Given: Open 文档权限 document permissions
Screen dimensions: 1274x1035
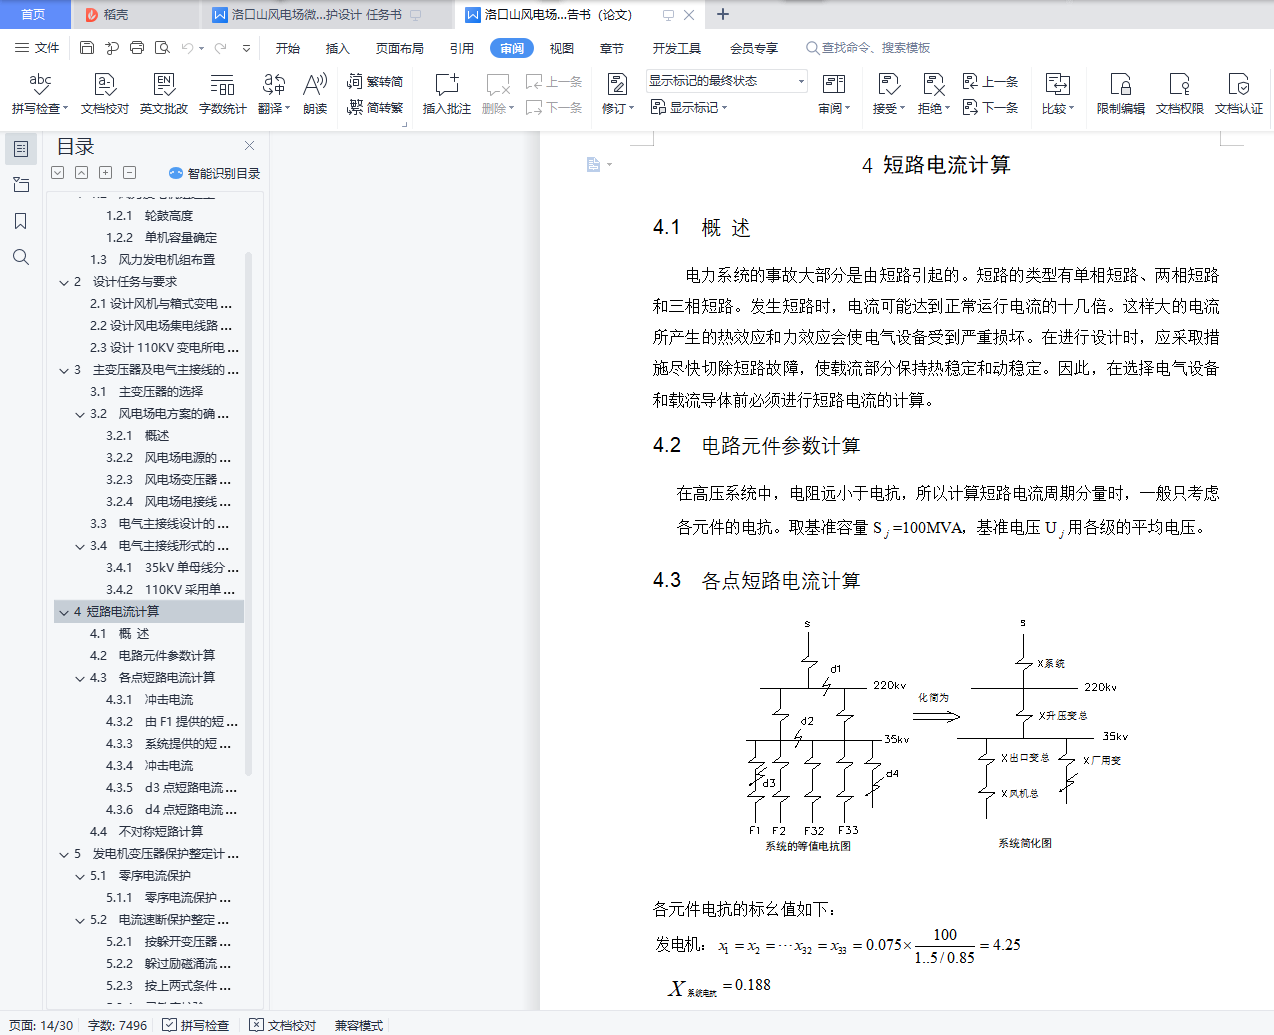Looking at the screenshot, I should [x=1180, y=93].
